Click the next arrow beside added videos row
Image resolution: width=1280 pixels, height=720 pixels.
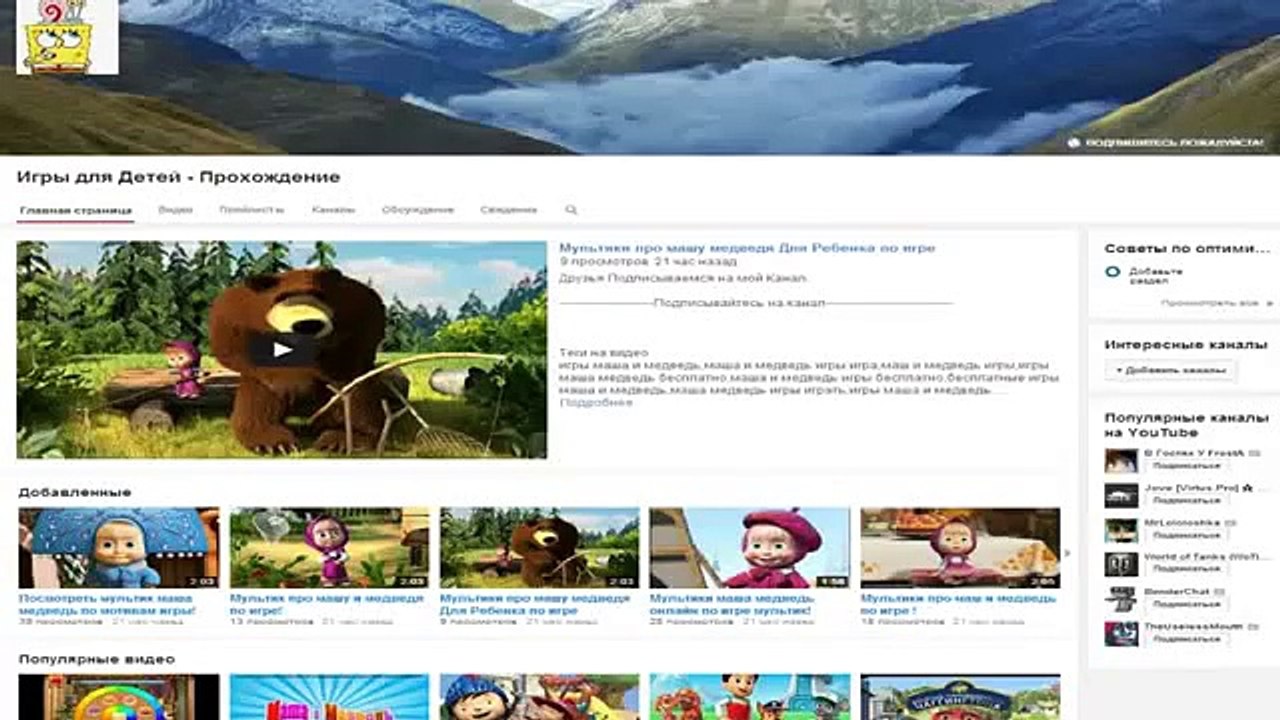tap(1067, 551)
